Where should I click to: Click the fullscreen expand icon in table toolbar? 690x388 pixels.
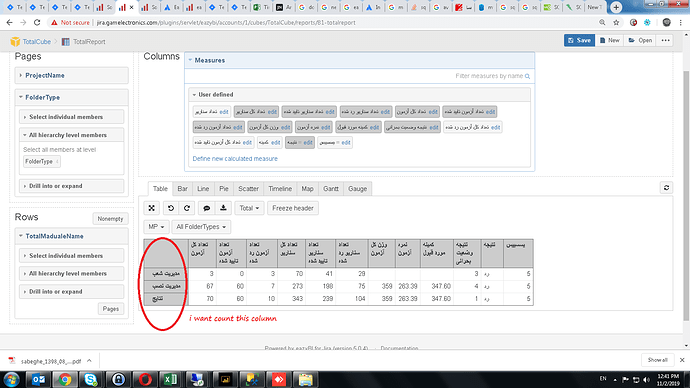click(x=151, y=208)
